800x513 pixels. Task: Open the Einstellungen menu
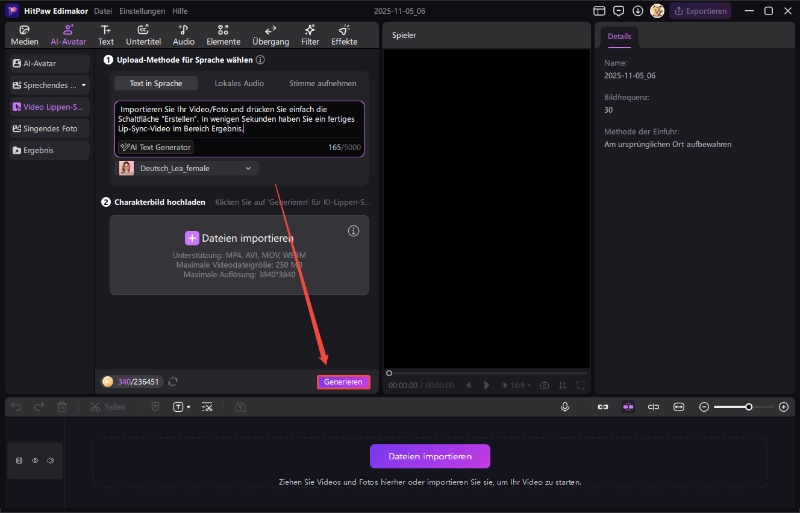pos(141,11)
